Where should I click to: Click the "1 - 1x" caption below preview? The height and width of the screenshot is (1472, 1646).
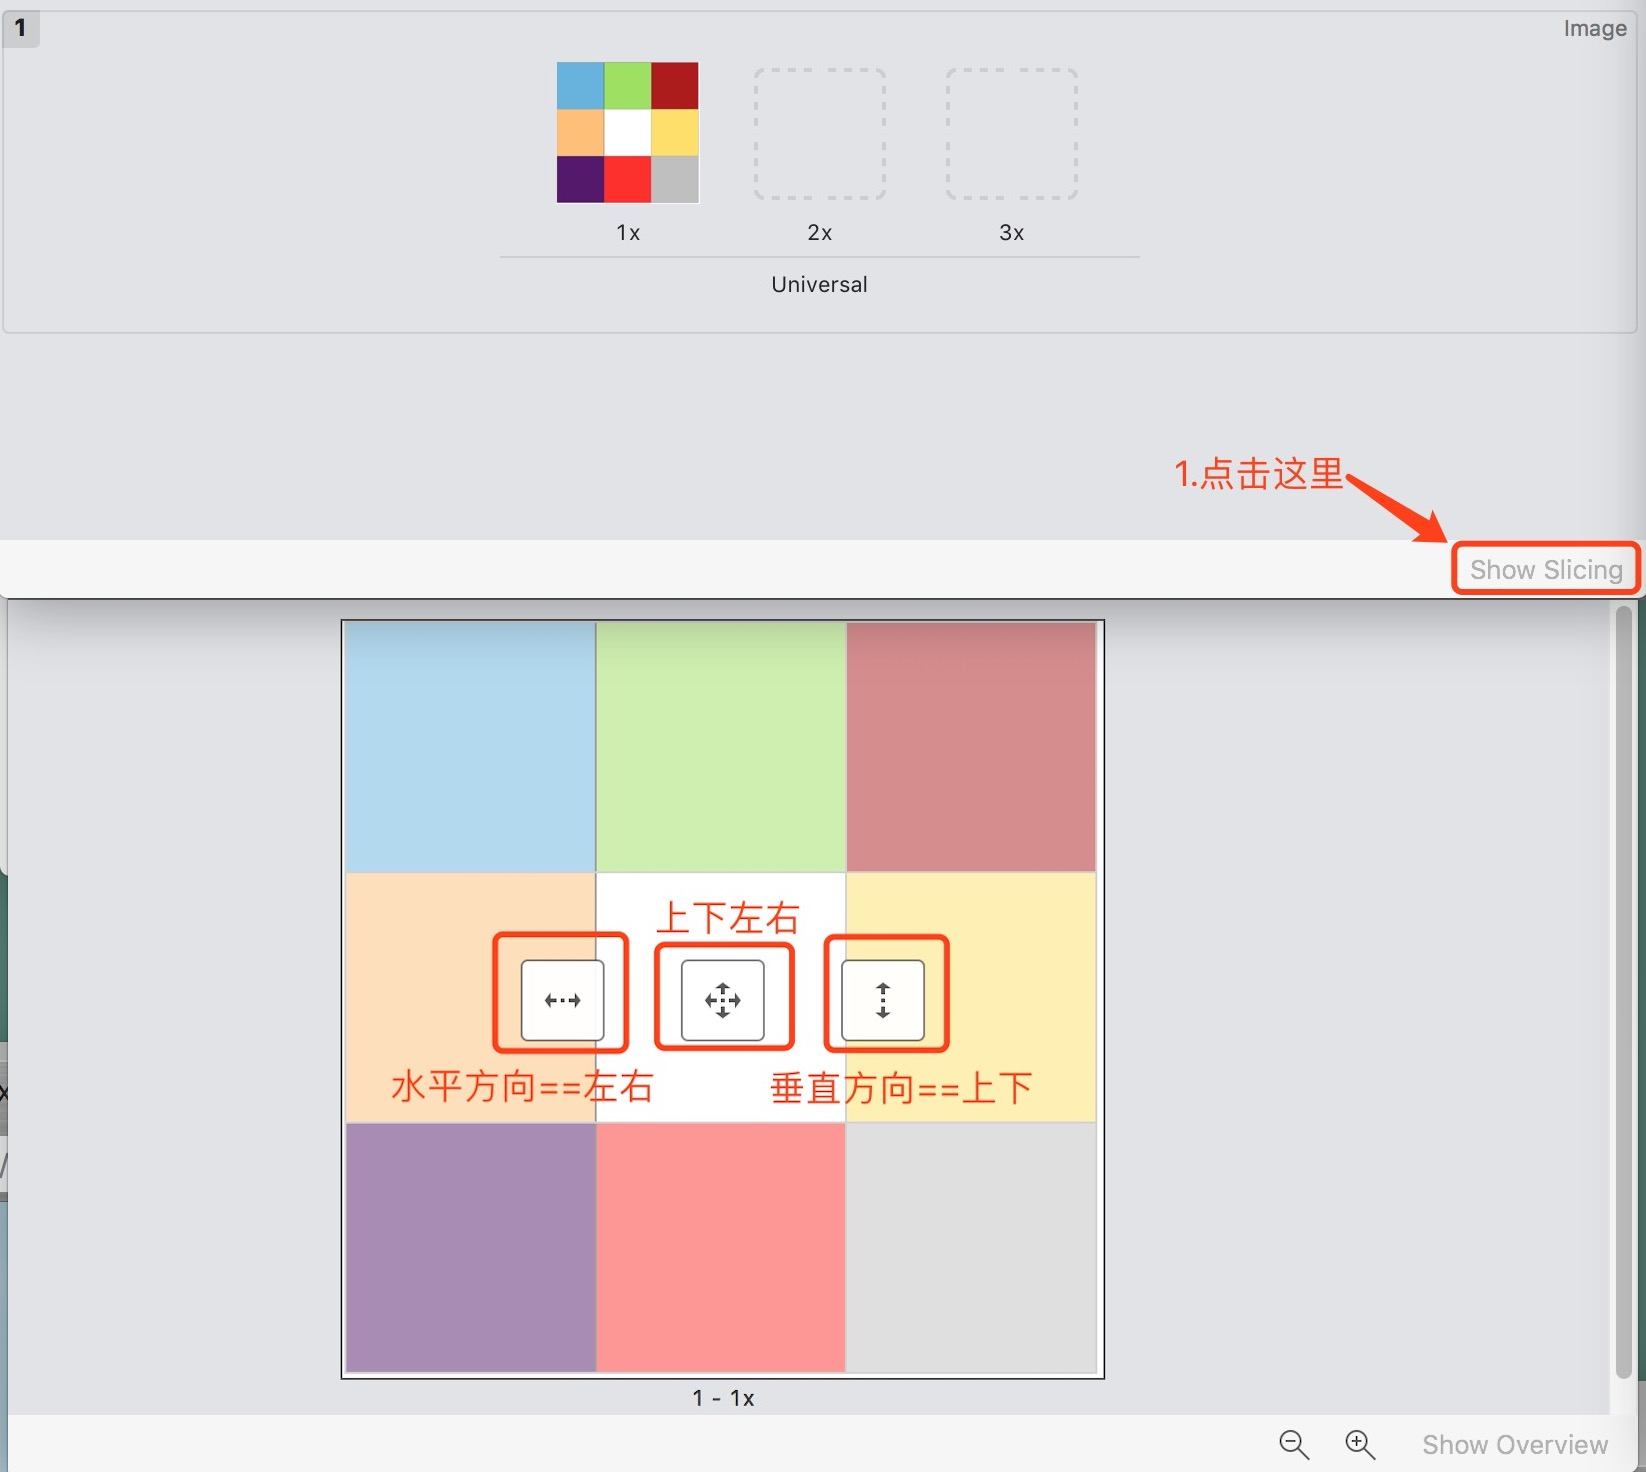(723, 1398)
